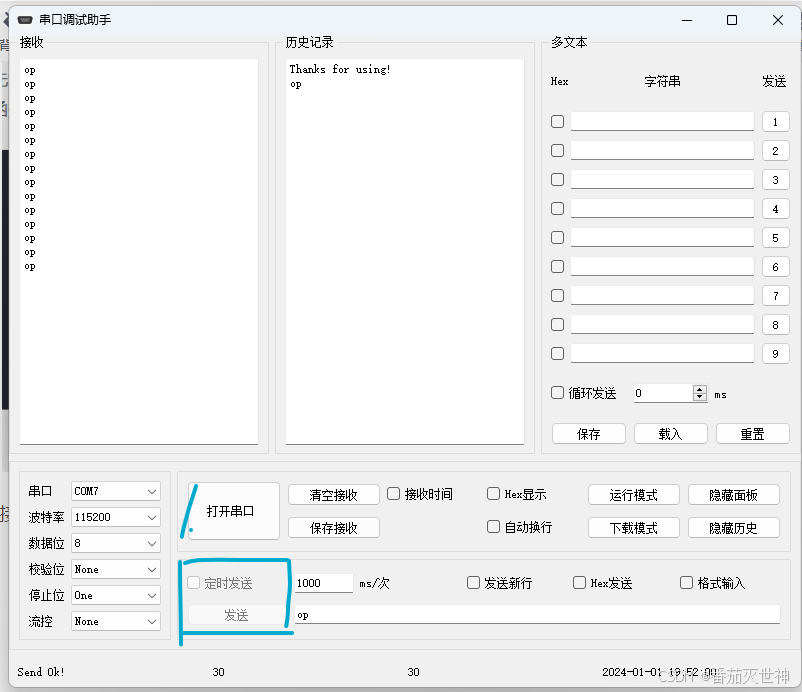Screen dimensions: 802x692
Task: Click the 隐藏面板 button
Action: pyautogui.click(x=733, y=495)
